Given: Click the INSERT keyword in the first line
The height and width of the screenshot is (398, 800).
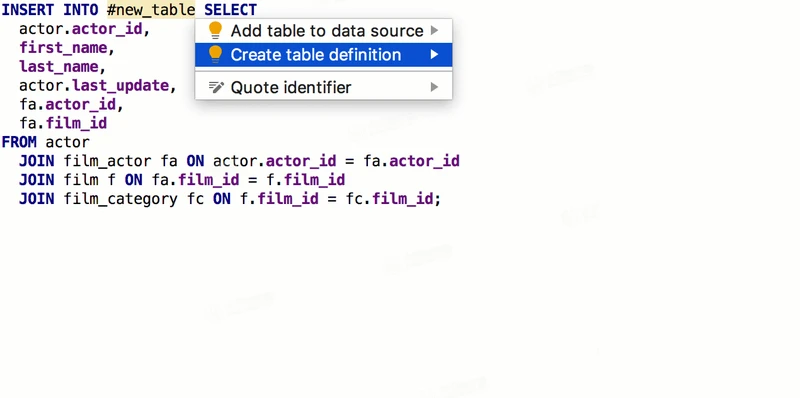Looking at the screenshot, I should (x=28, y=10).
